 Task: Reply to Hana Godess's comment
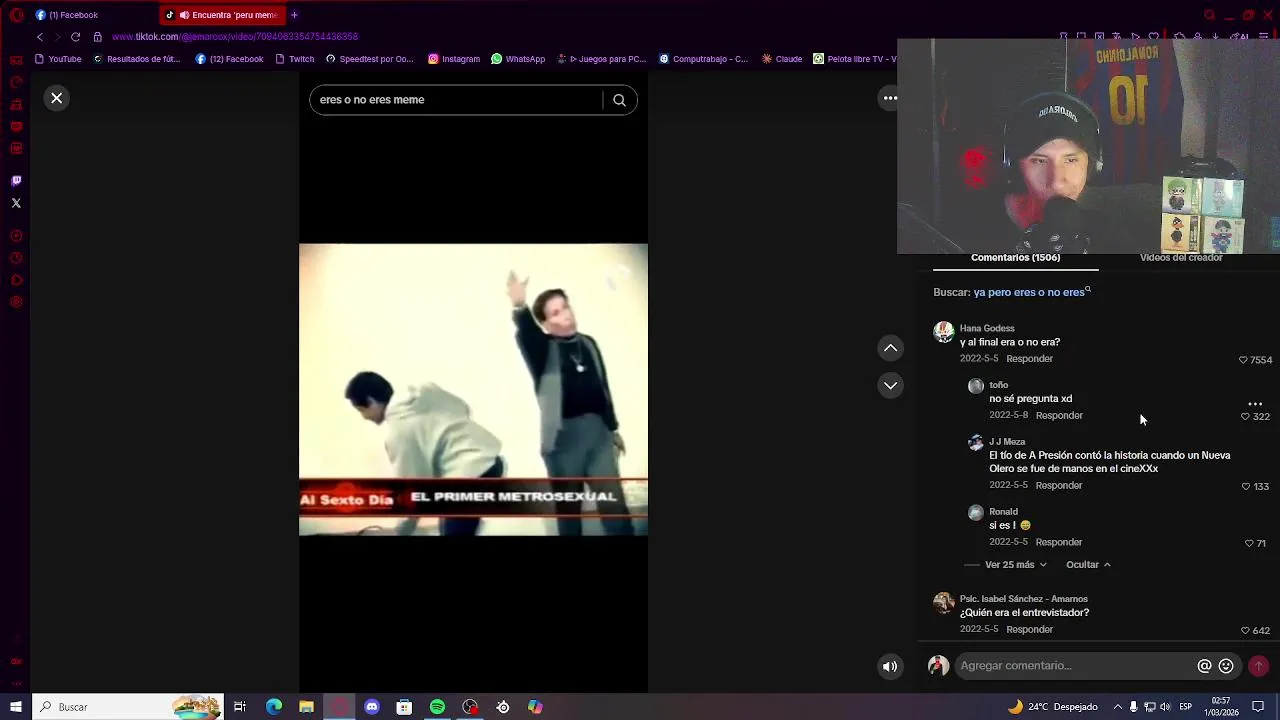(1029, 359)
